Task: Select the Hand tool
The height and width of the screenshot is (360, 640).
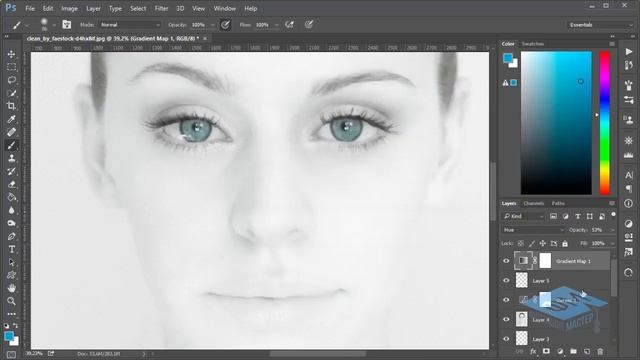Action: [11, 288]
